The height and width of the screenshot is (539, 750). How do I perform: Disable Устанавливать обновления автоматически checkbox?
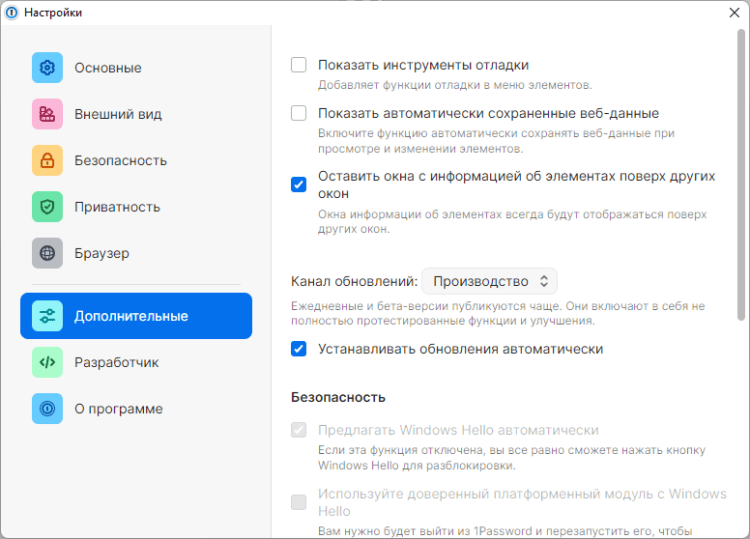pyautogui.click(x=299, y=349)
